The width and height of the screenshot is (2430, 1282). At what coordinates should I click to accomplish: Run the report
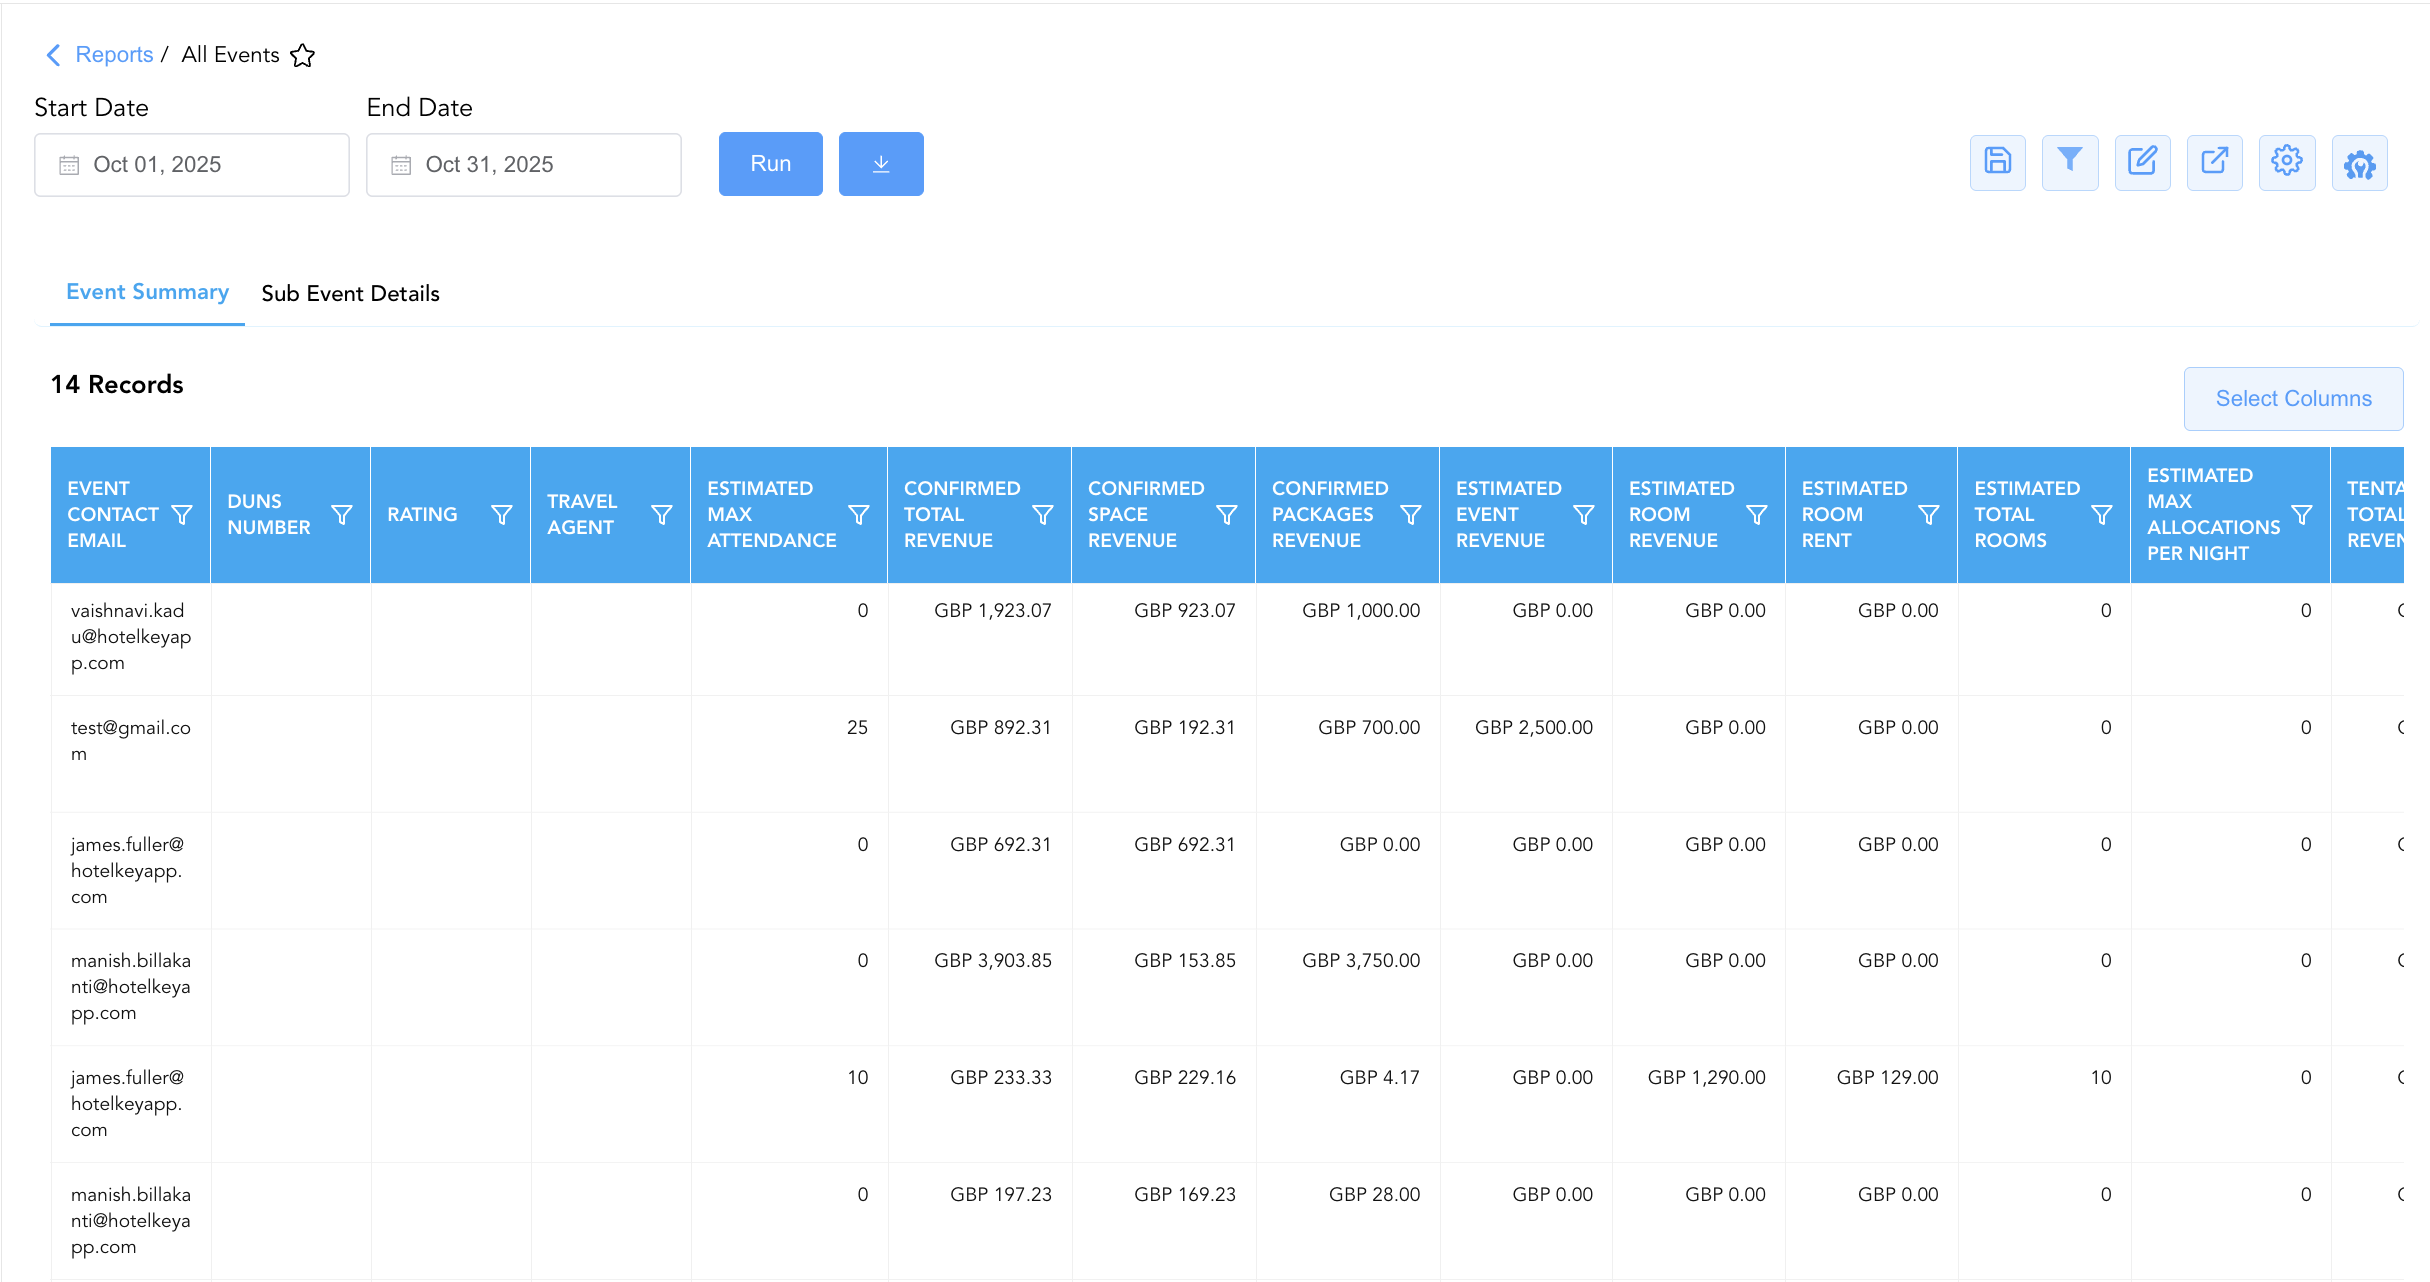(771, 164)
